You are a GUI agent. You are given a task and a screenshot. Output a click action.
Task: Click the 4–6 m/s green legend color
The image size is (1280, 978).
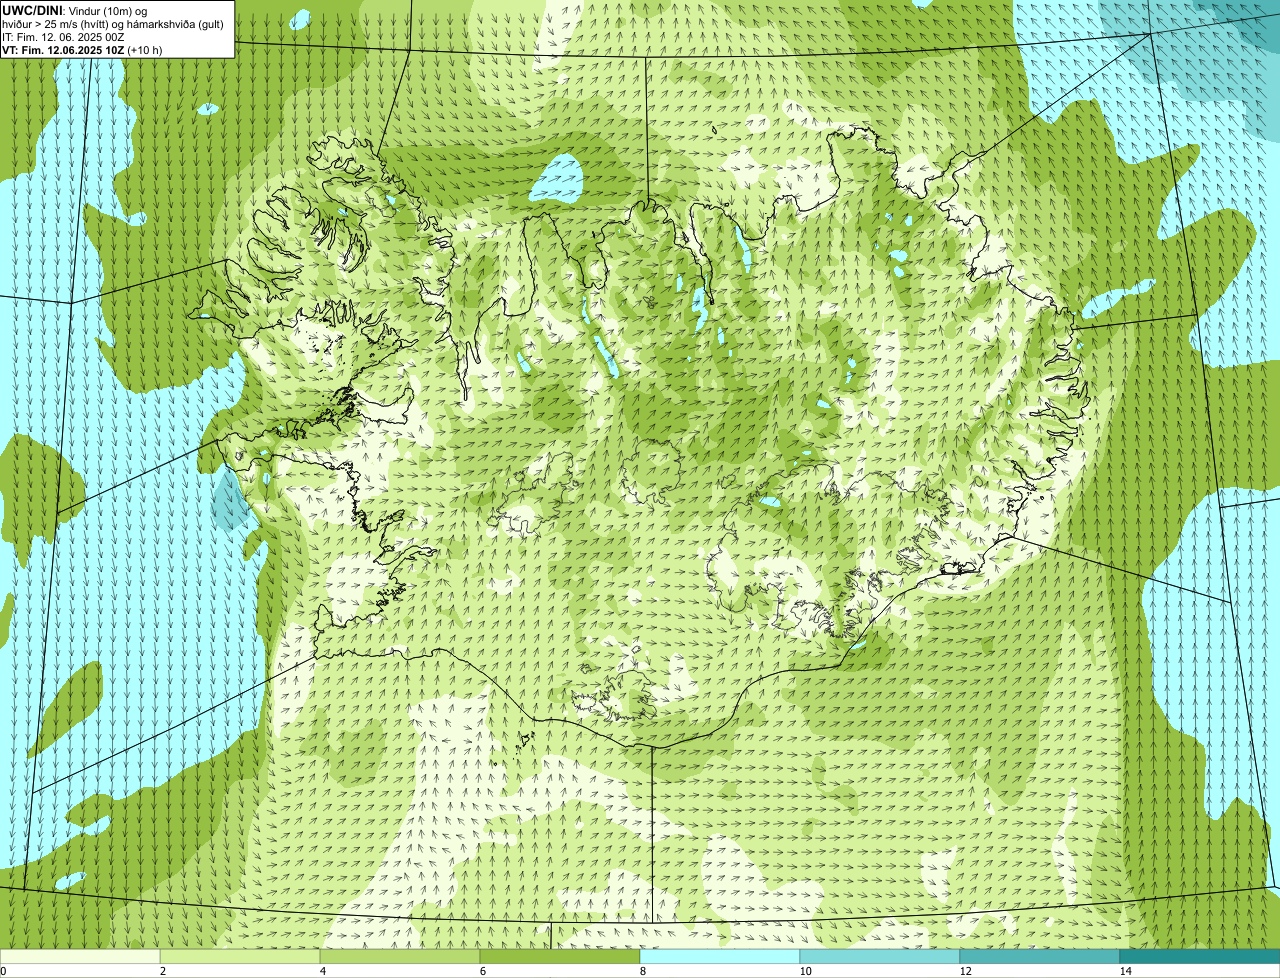pyautogui.click(x=400, y=956)
